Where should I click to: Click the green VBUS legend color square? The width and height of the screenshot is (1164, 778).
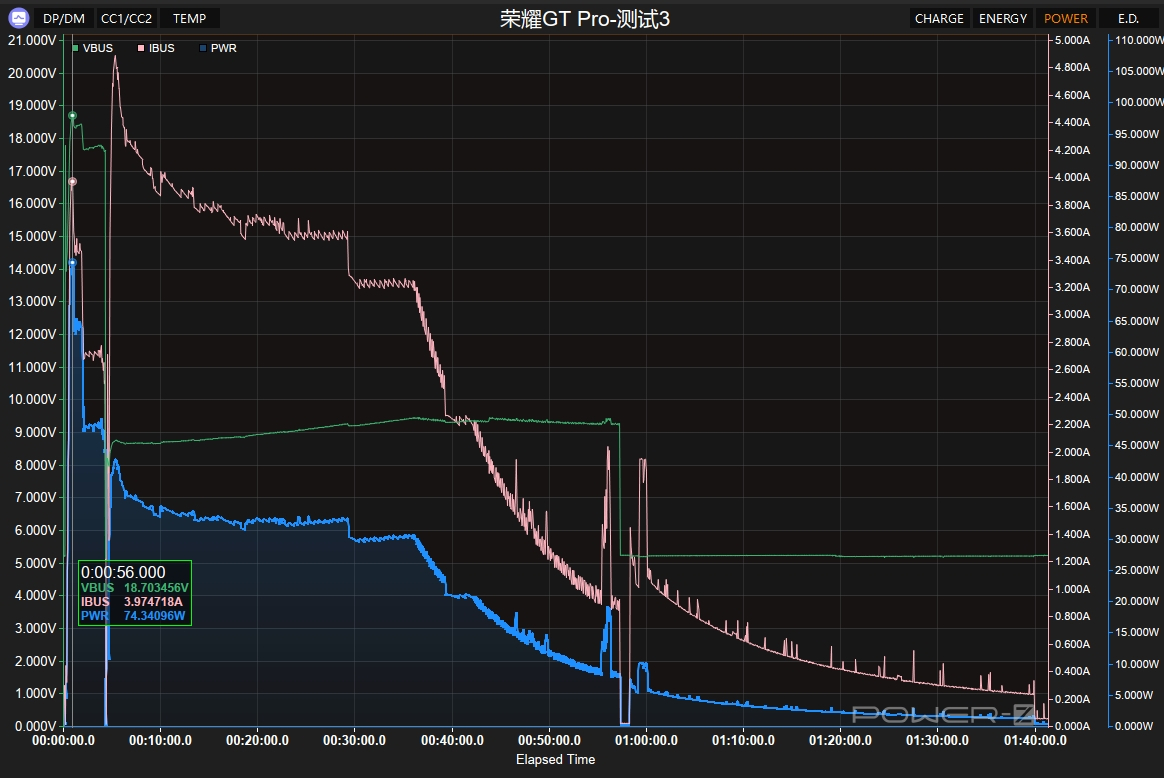point(76,48)
